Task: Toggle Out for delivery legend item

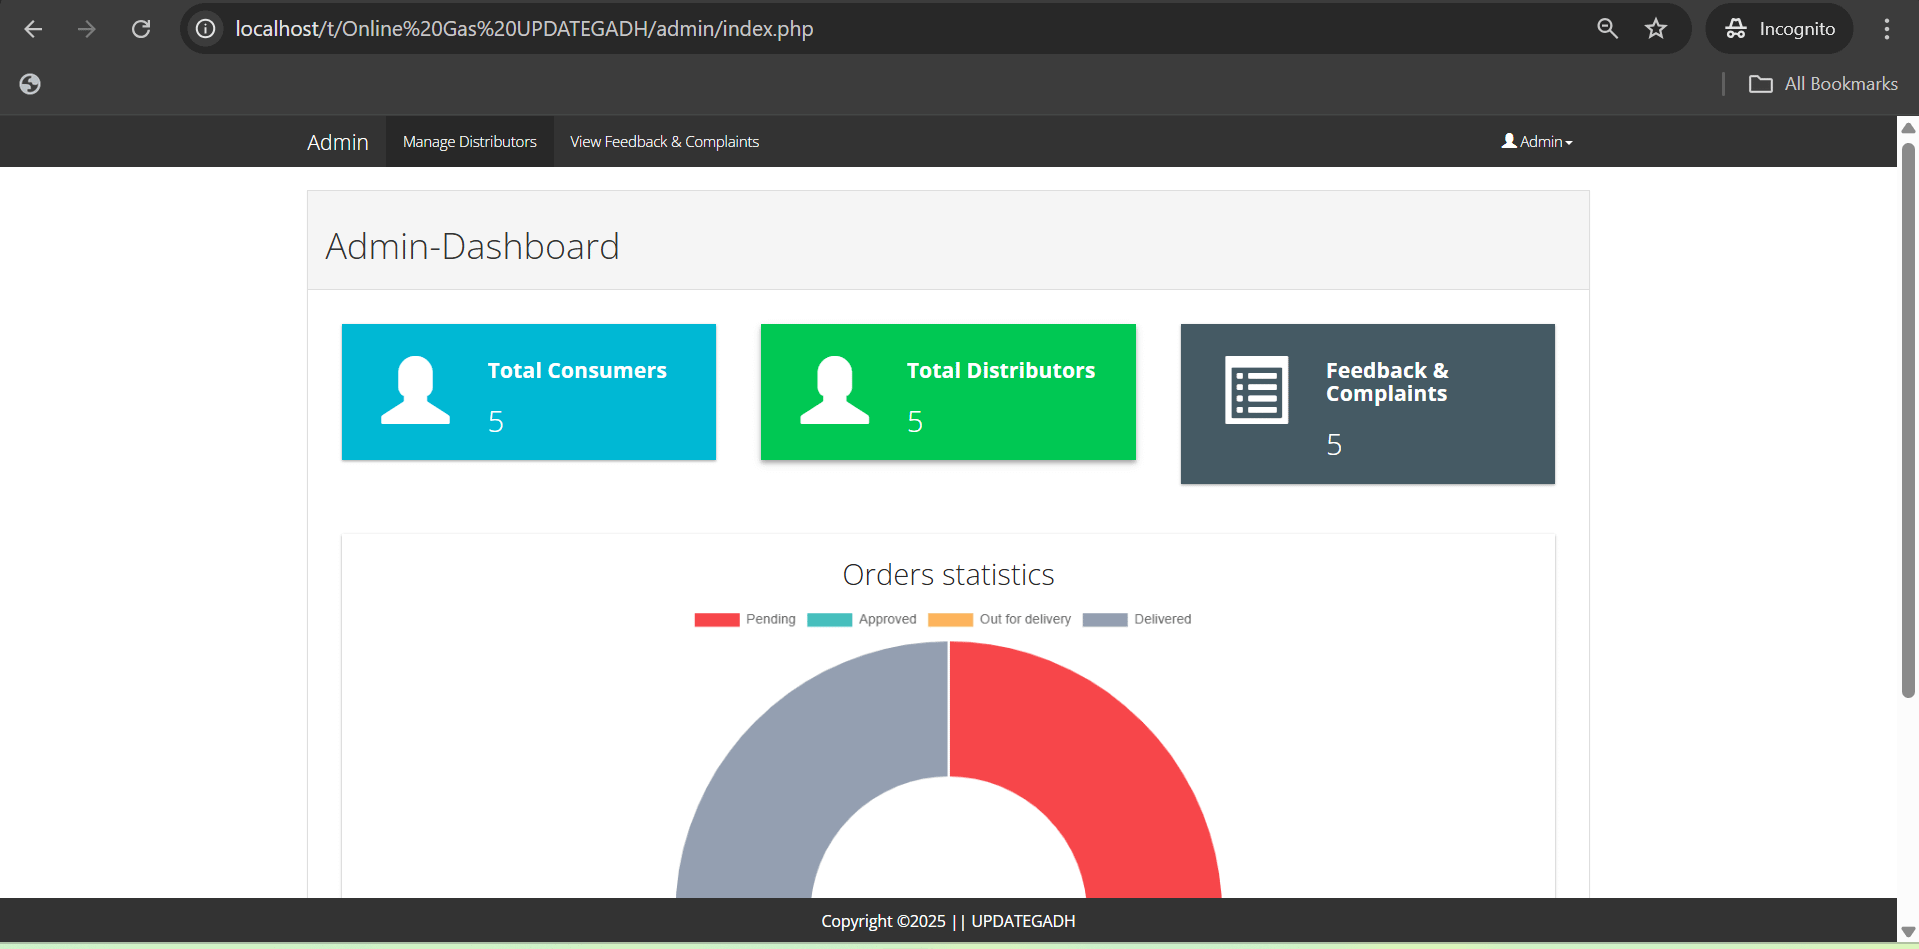Action: point(999,620)
